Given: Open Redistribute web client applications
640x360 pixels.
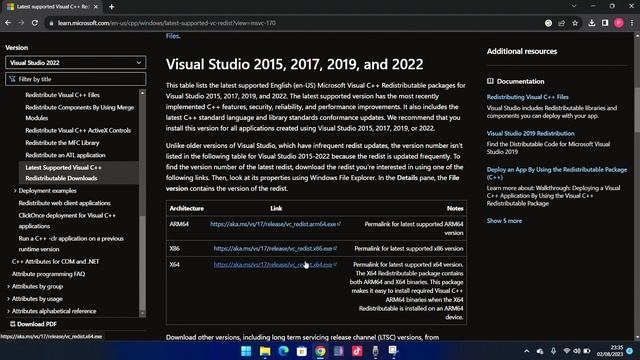Looking at the screenshot, I should pyautogui.click(x=64, y=203).
